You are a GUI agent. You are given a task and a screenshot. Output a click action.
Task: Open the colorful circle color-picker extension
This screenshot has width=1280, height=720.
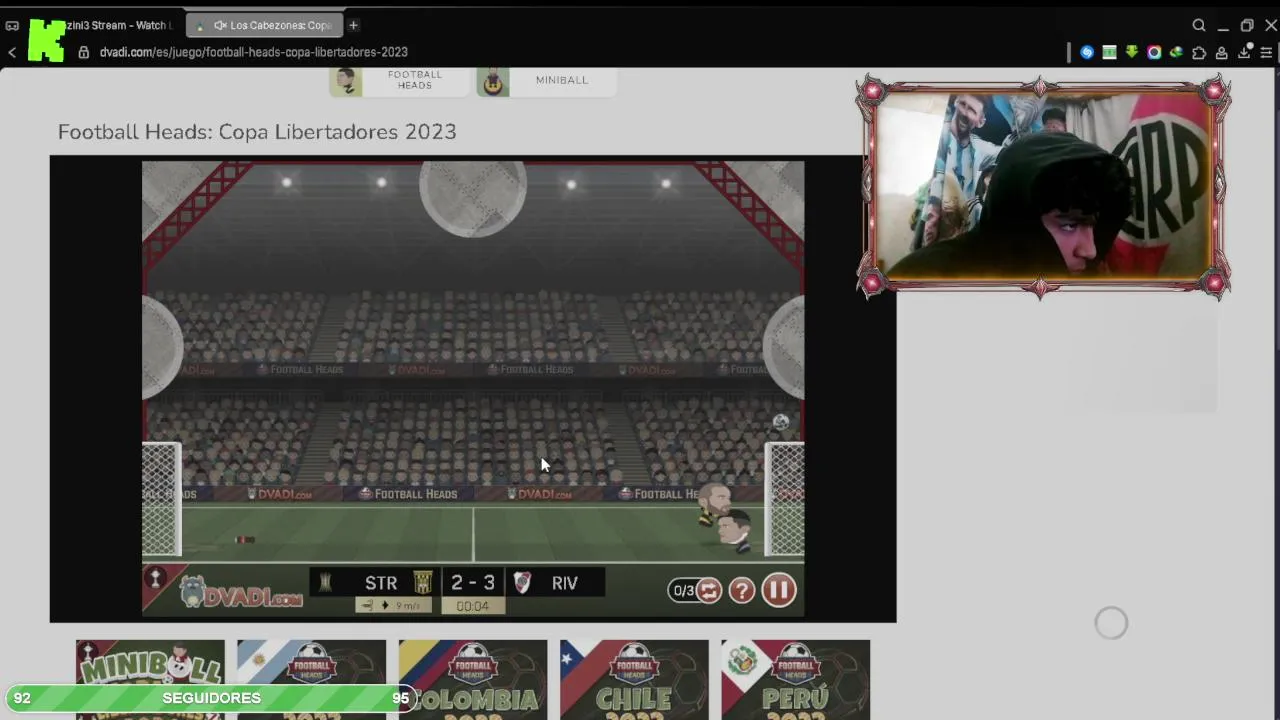[1154, 52]
